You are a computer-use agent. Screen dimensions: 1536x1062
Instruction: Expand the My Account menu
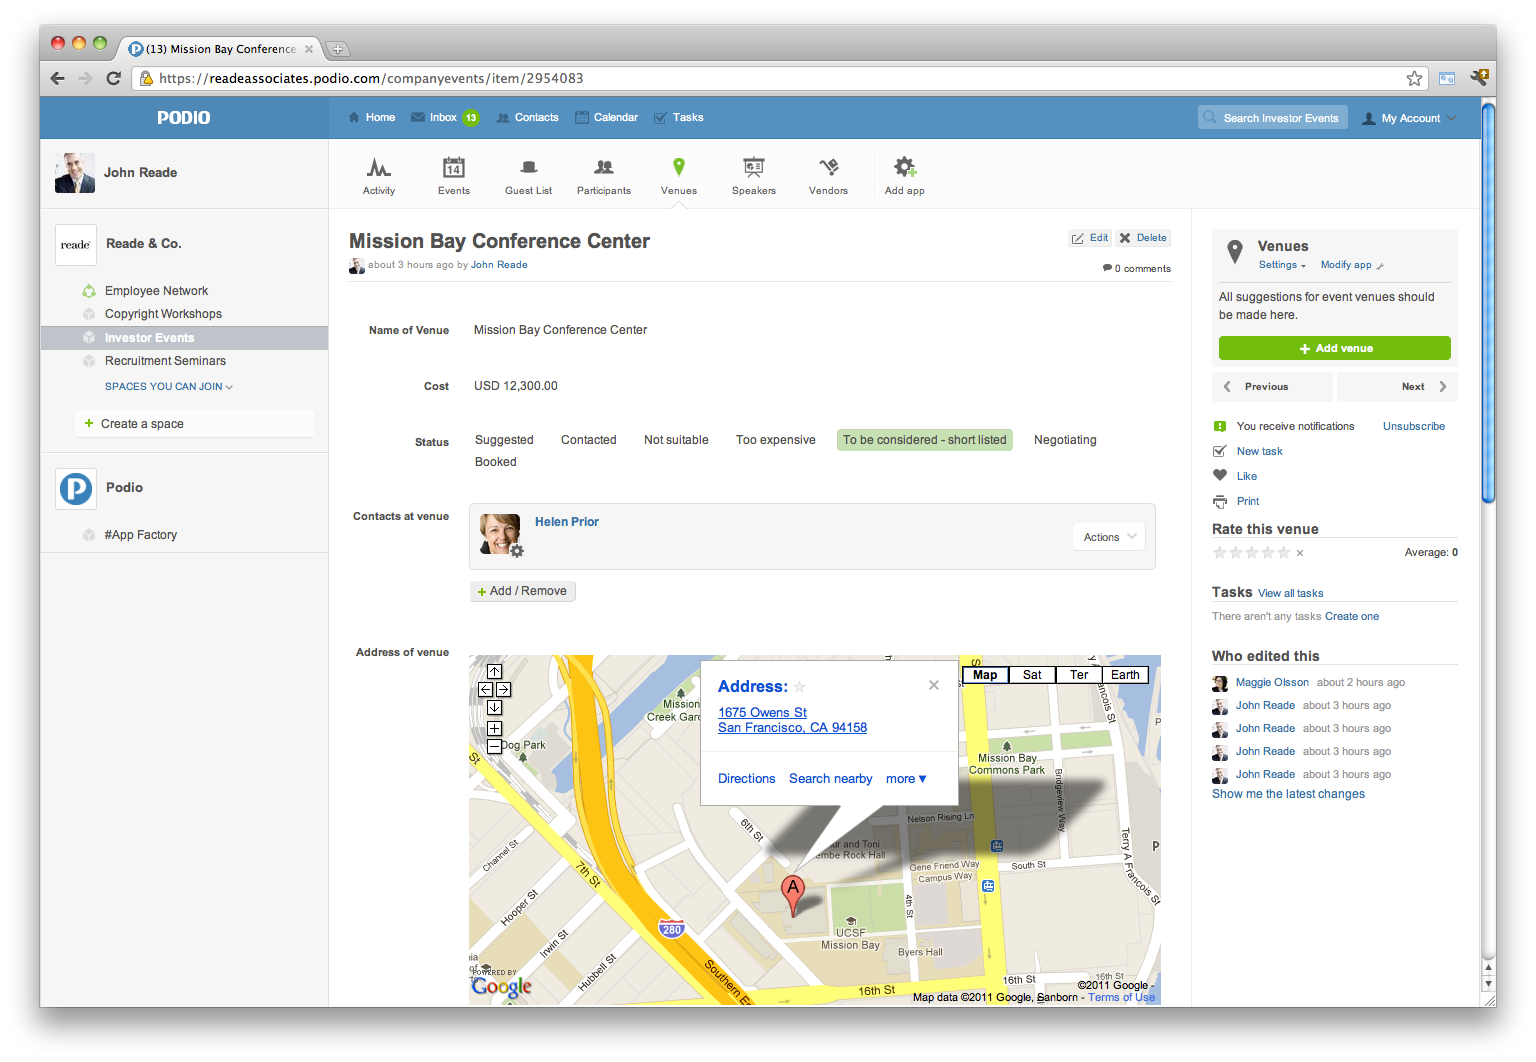point(1410,118)
